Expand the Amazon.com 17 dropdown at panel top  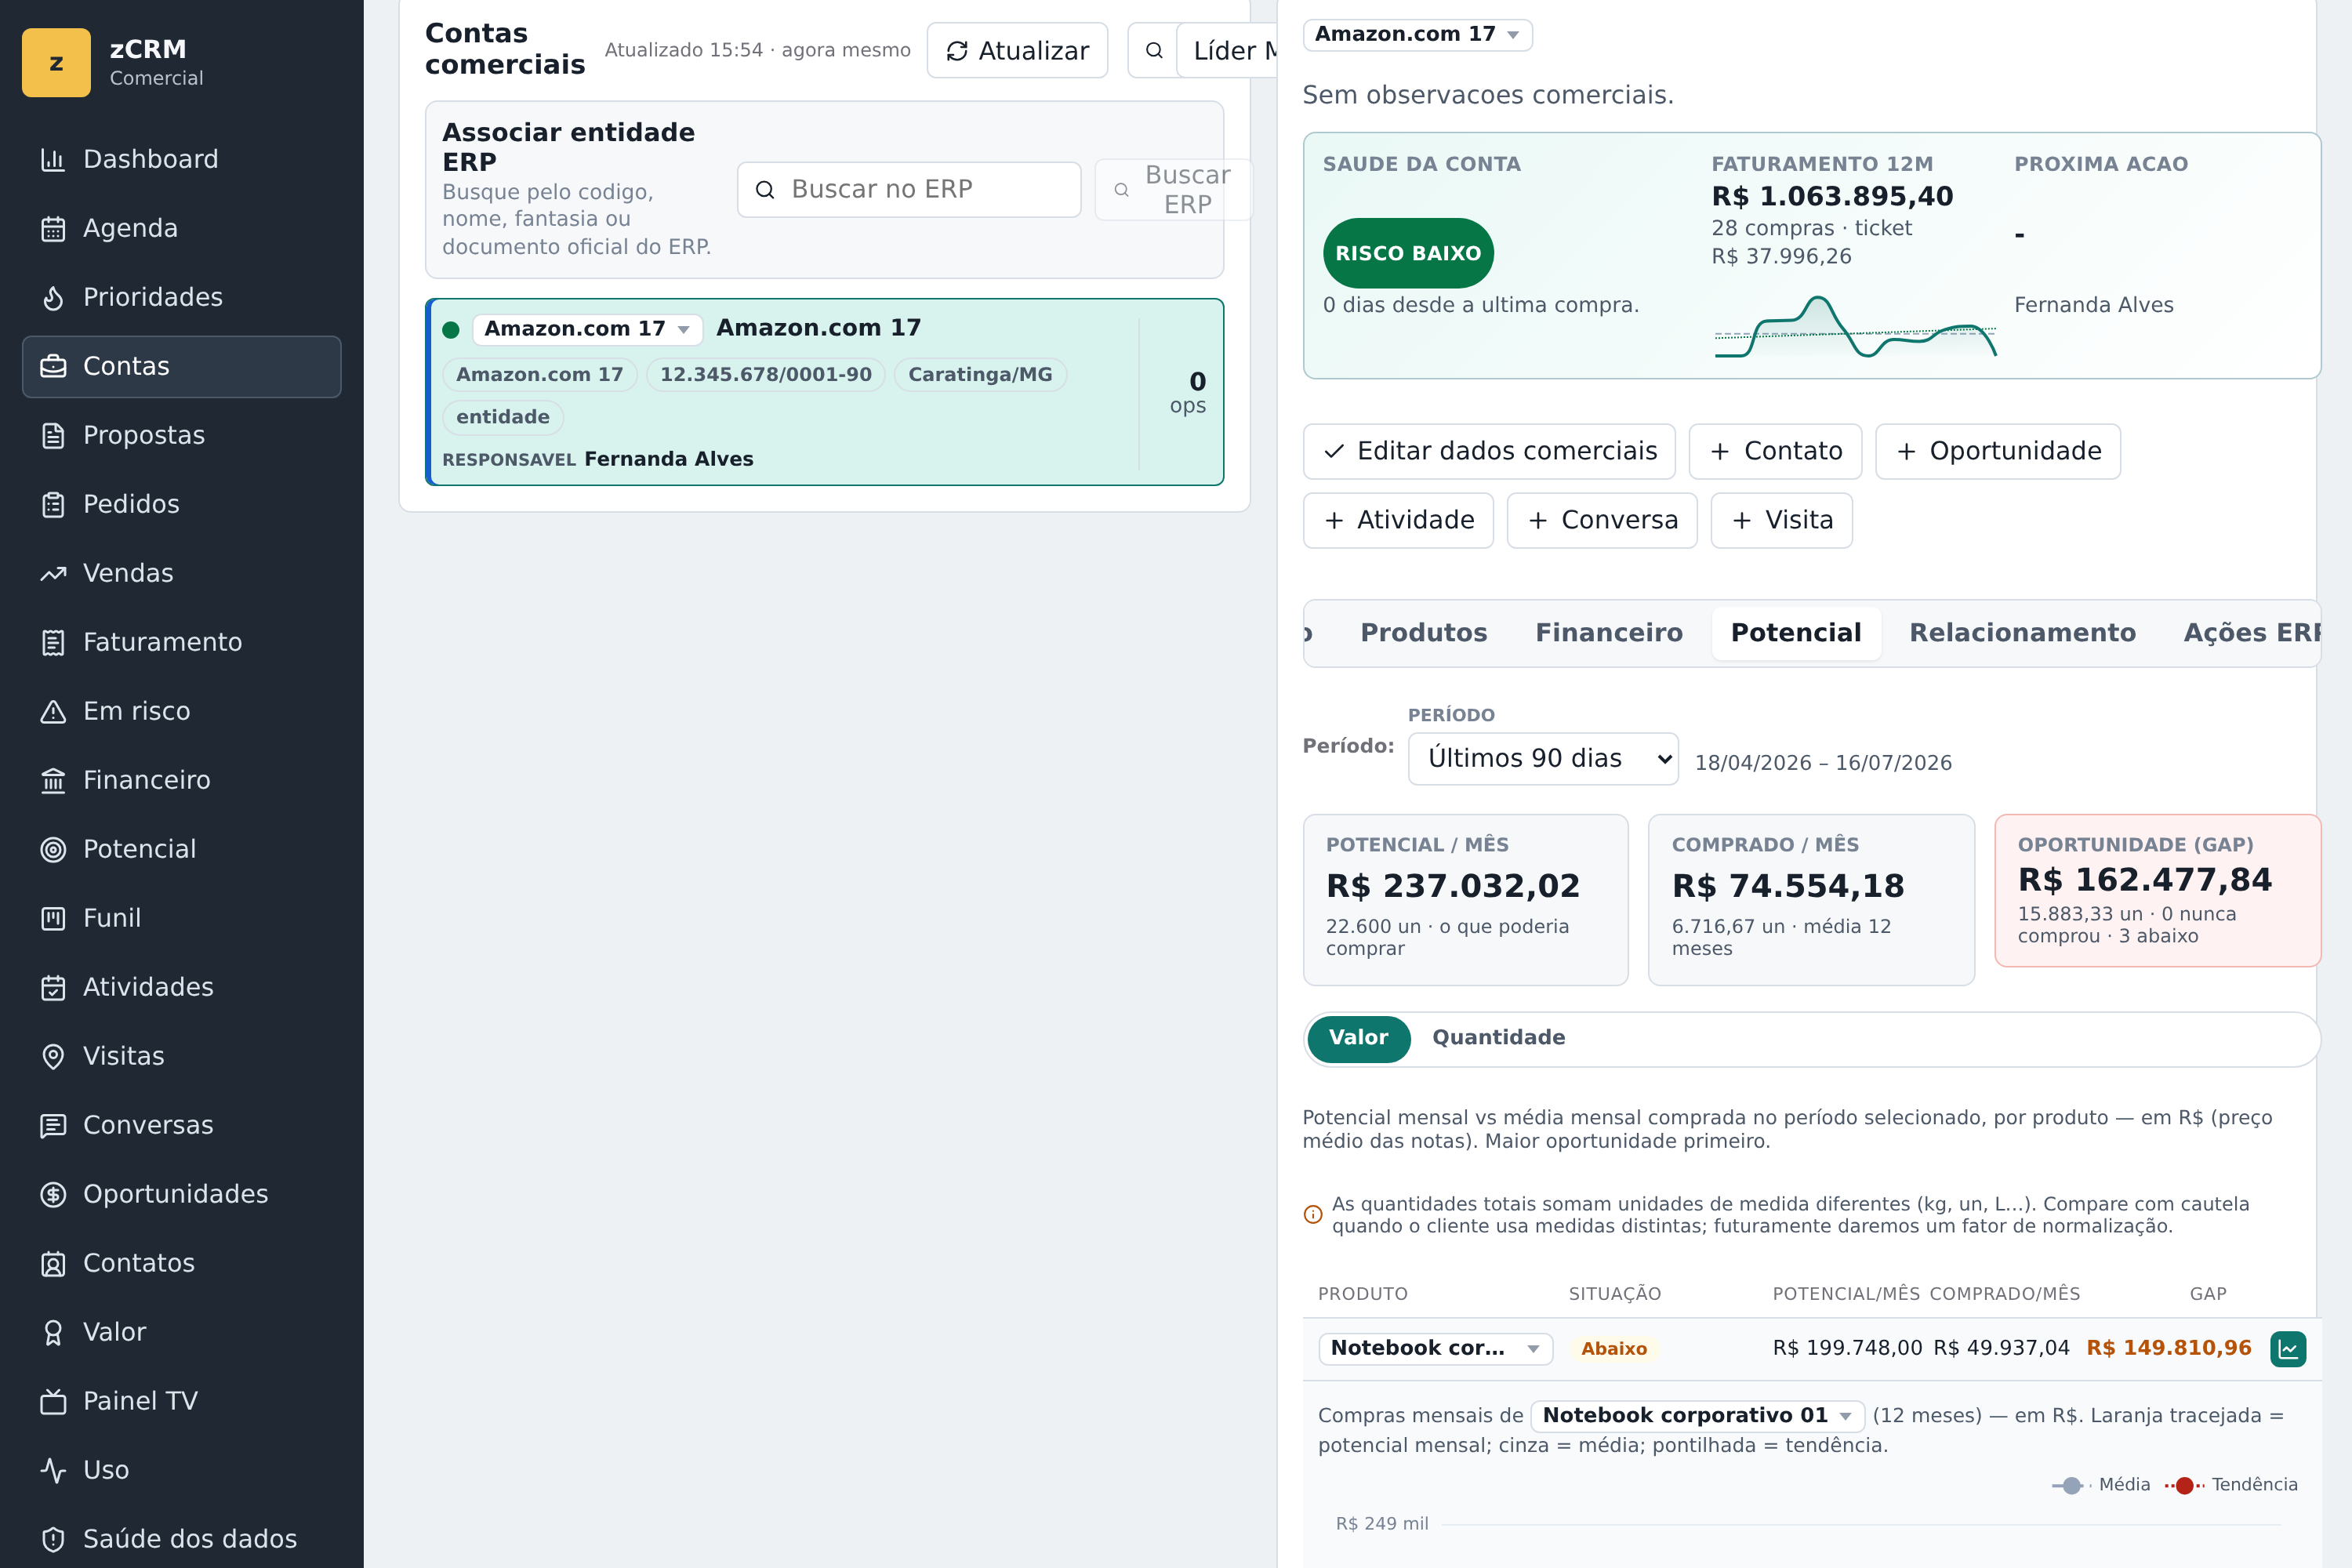click(1417, 34)
